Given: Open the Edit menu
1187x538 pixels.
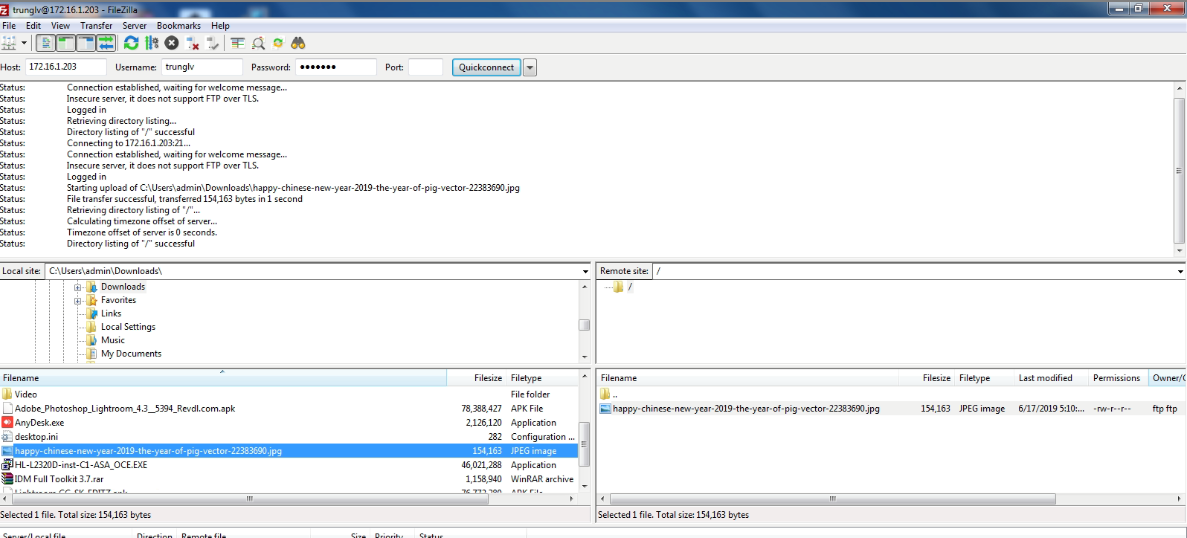Looking at the screenshot, I should pyautogui.click(x=33, y=26).
